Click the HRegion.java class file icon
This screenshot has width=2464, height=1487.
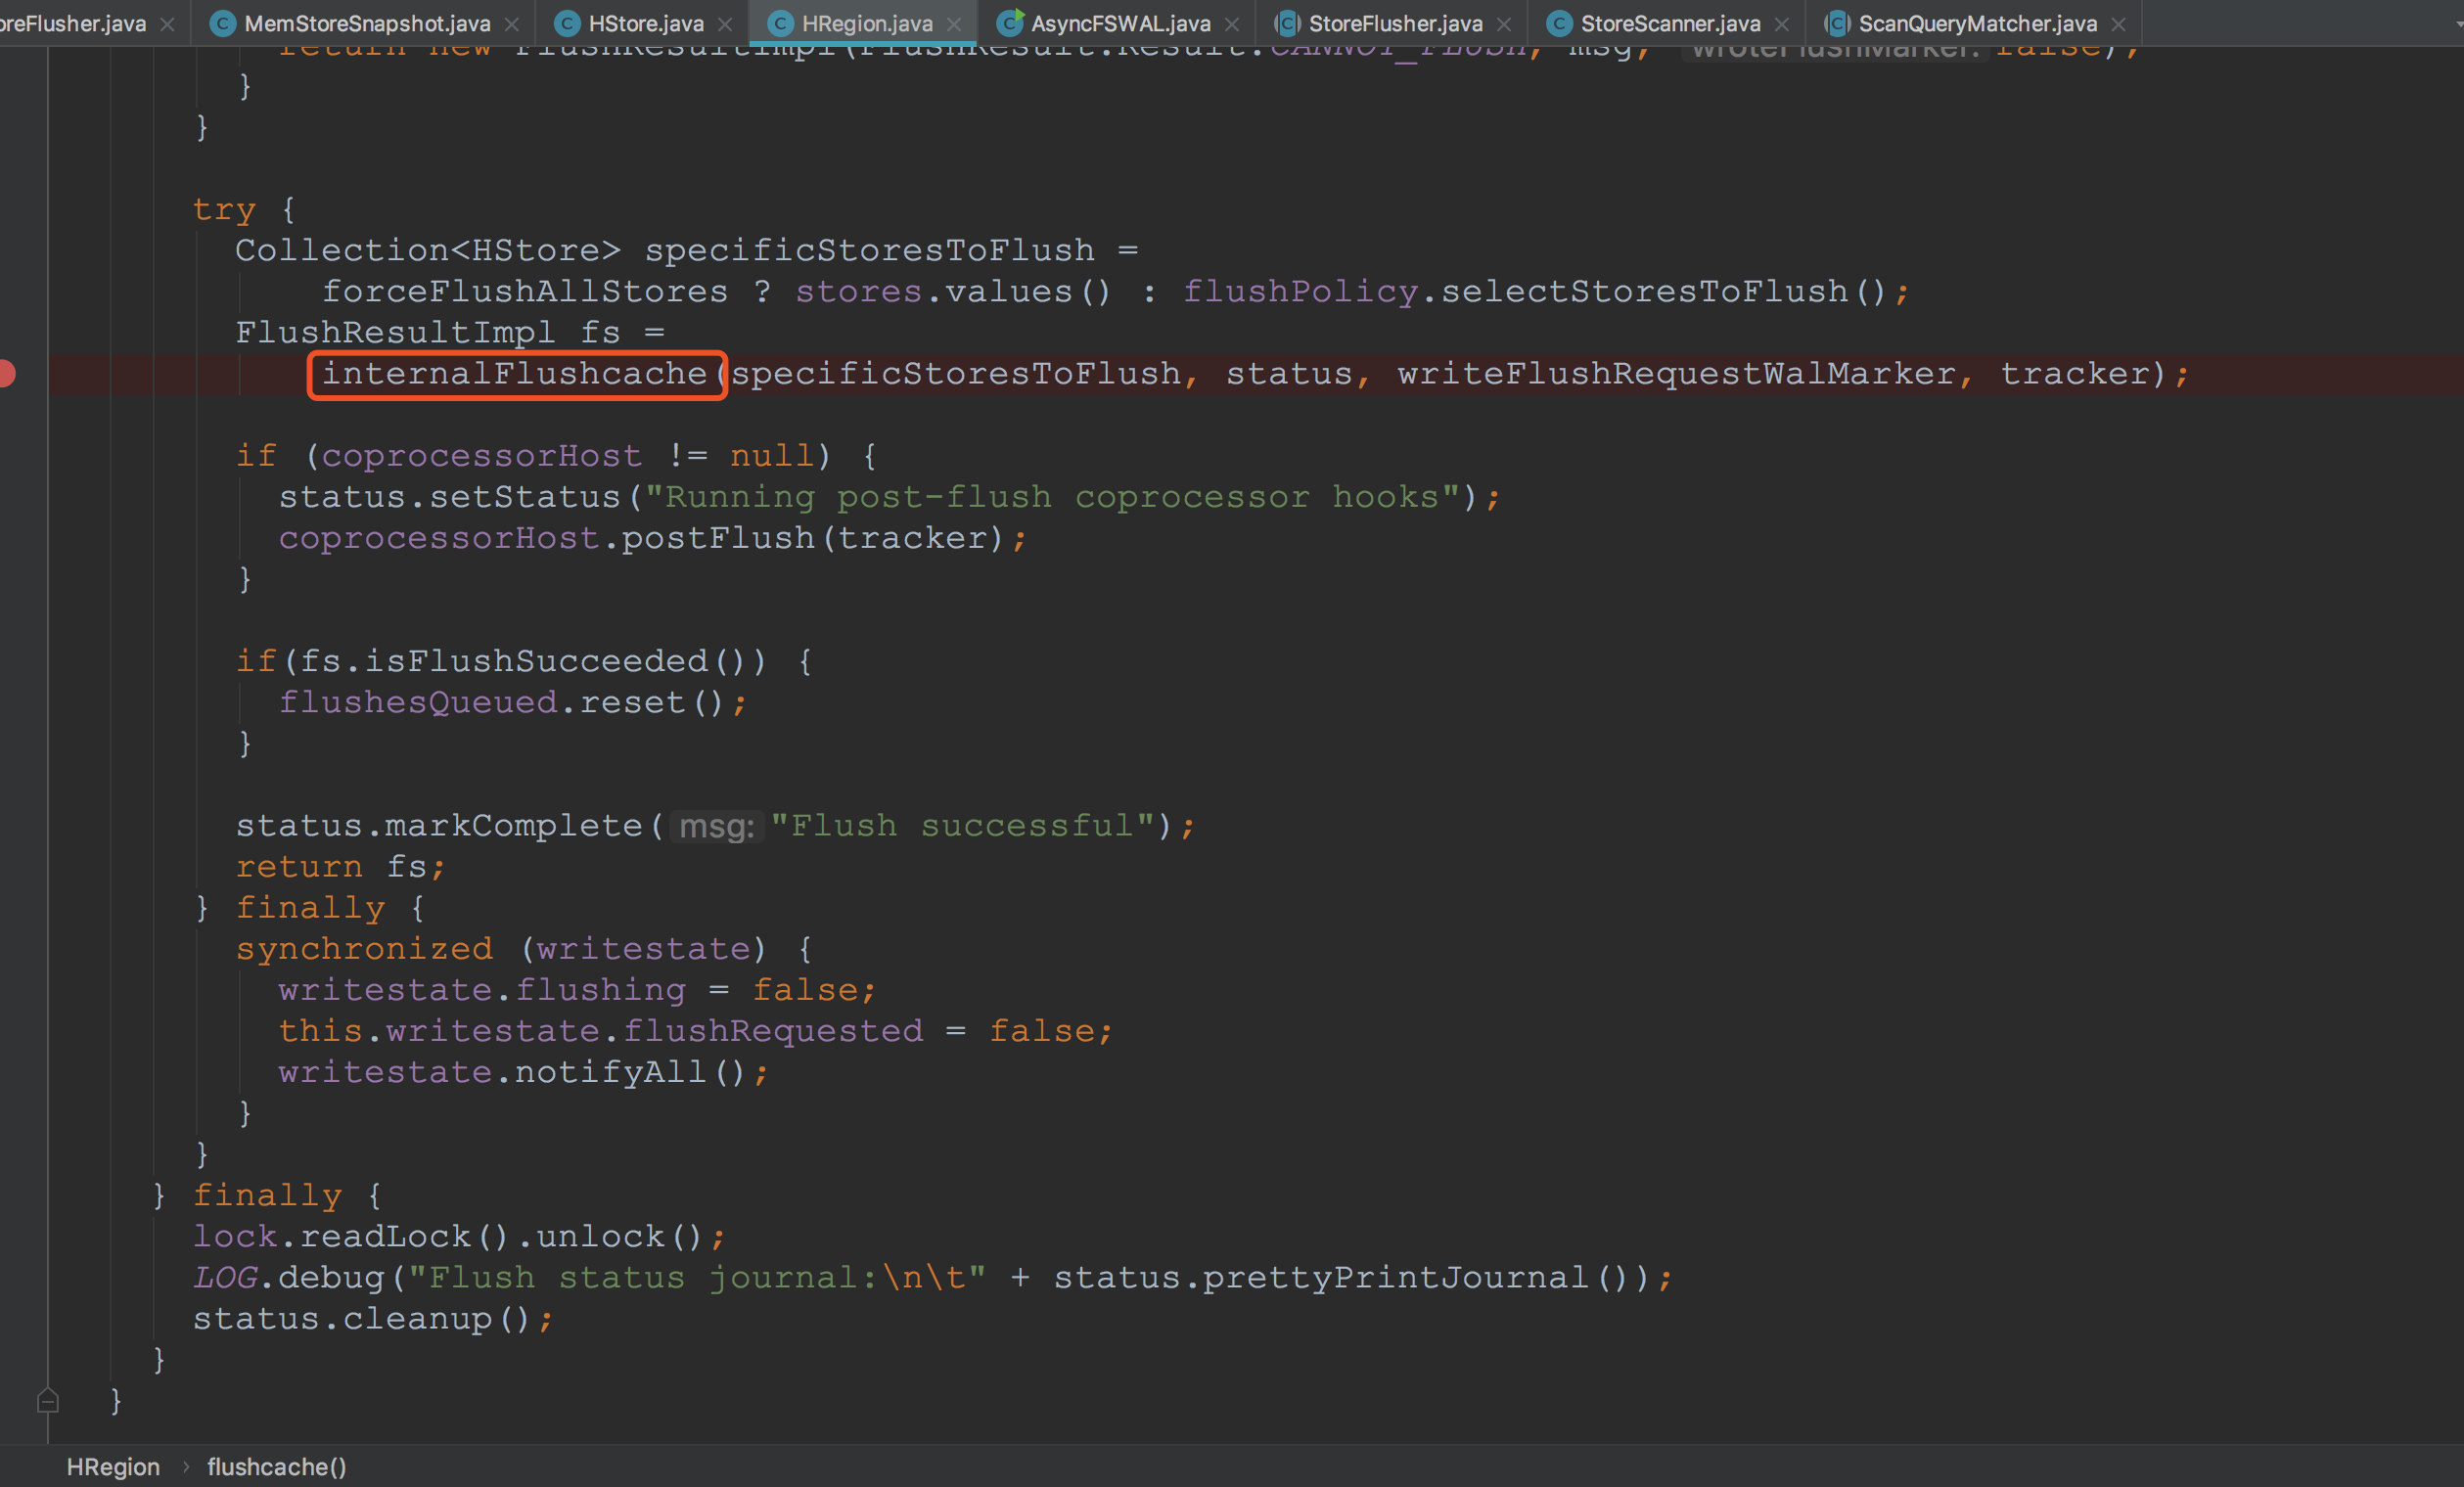pos(780,23)
